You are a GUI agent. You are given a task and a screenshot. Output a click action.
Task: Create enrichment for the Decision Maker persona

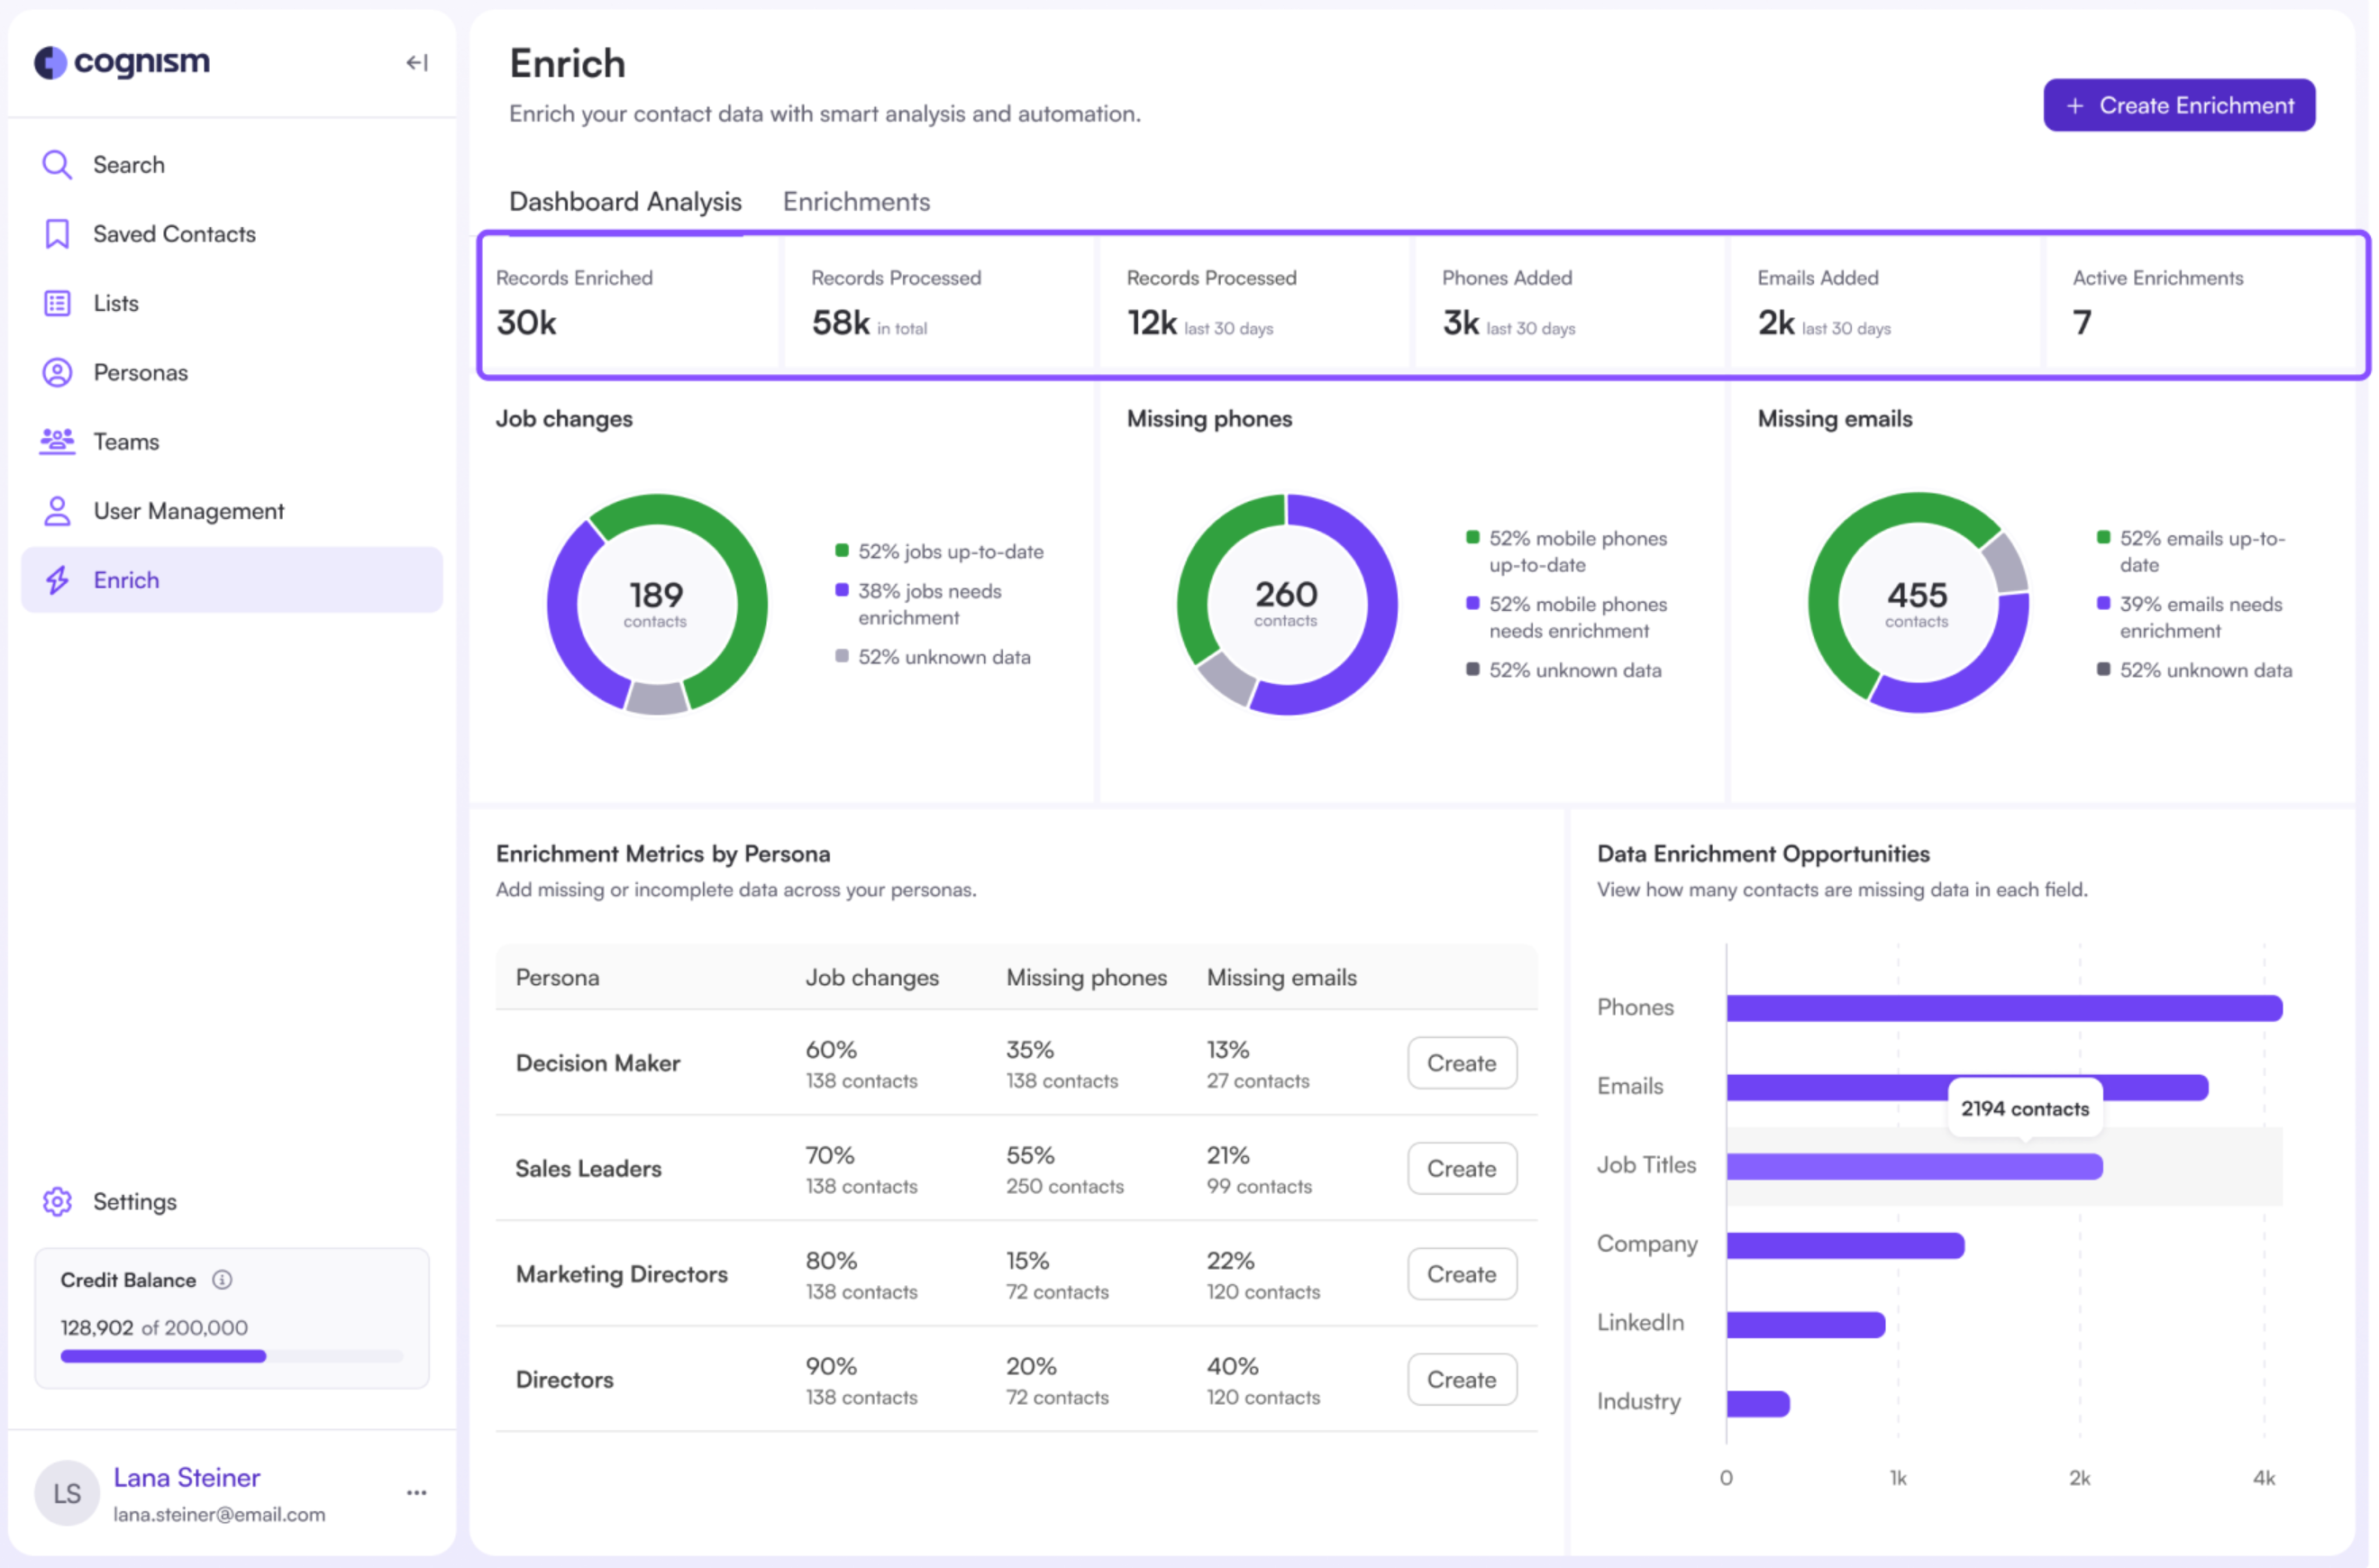pyautogui.click(x=1461, y=1063)
